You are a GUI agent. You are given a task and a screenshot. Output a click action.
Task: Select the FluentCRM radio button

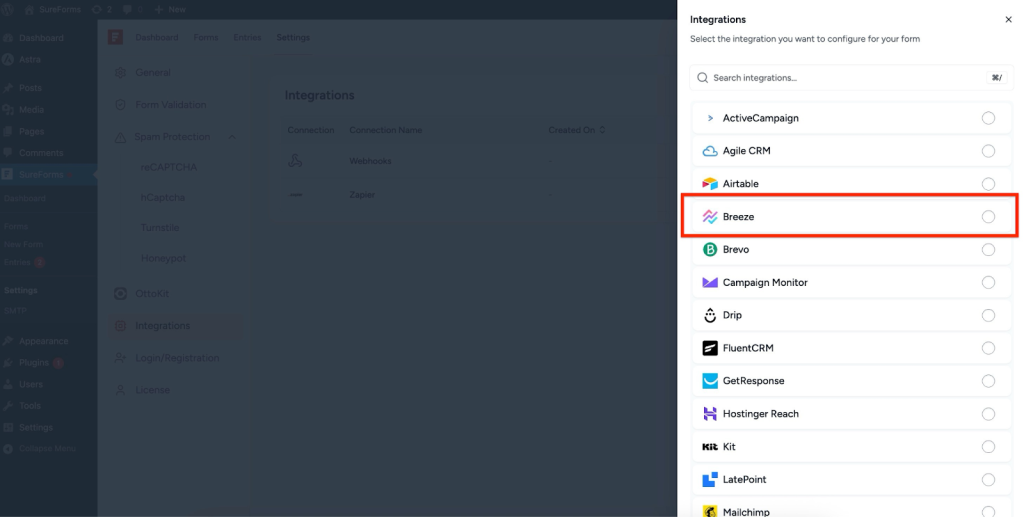[988, 348]
